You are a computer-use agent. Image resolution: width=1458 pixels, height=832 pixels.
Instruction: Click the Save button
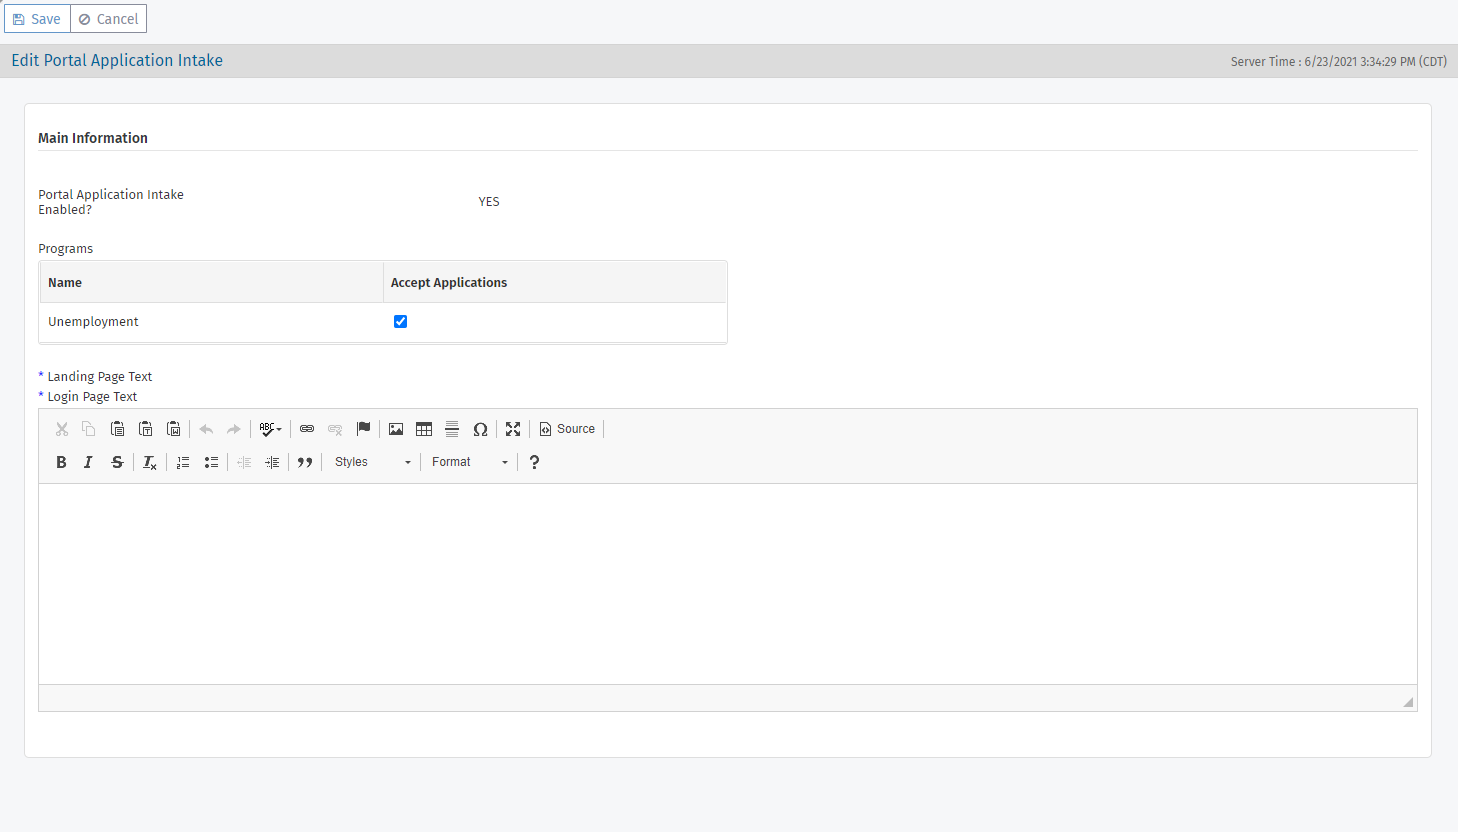37,19
